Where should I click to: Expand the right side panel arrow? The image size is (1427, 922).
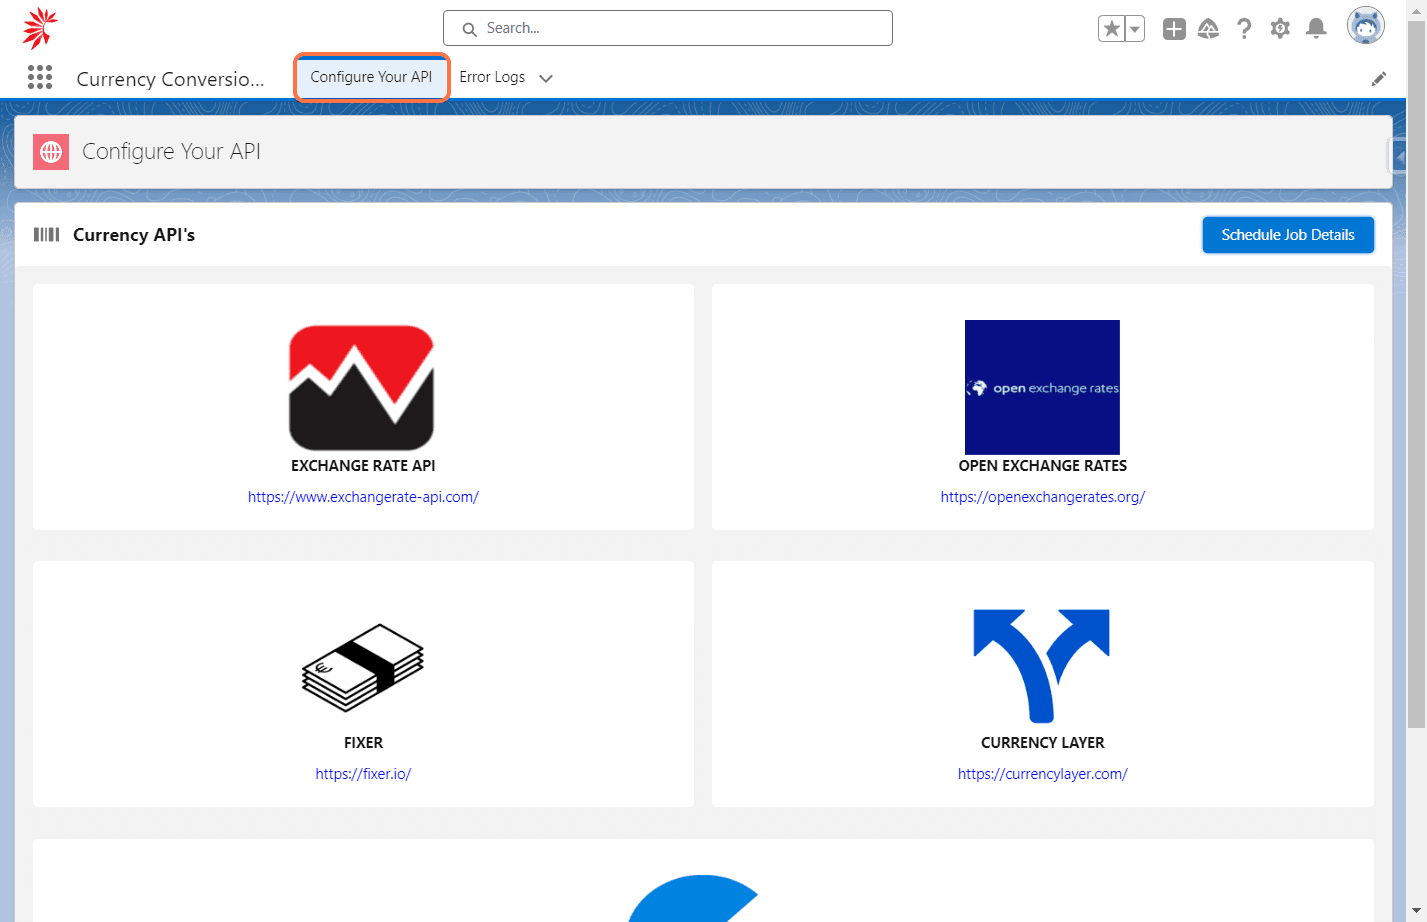point(1399,157)
